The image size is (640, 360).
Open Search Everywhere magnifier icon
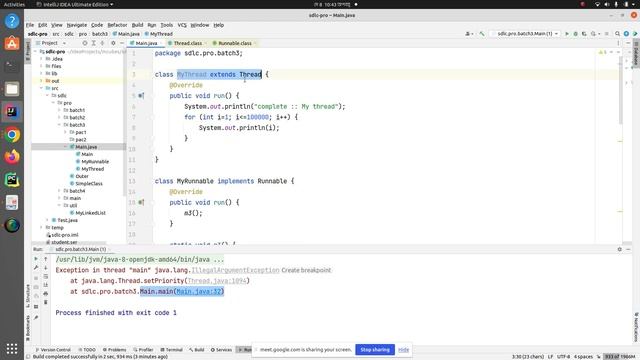click(618, 34)
